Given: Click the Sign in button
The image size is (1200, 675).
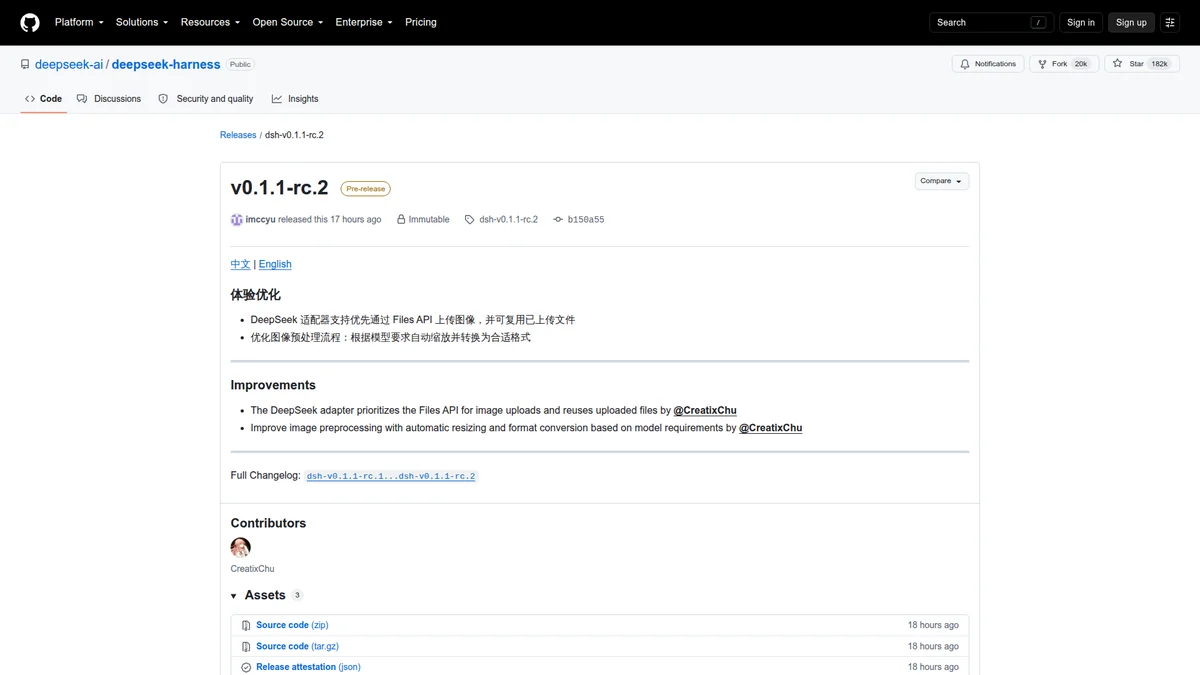Looking at the screenshot, I should [x=1081, y=22].
